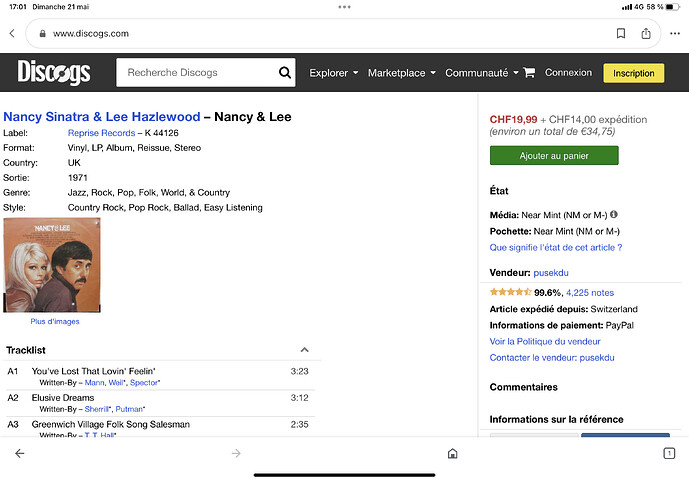Image resolution: width=689 pixels, height=481 pixels.
Task: Tap the battery indicator in status bar
Action: point(672,7)
